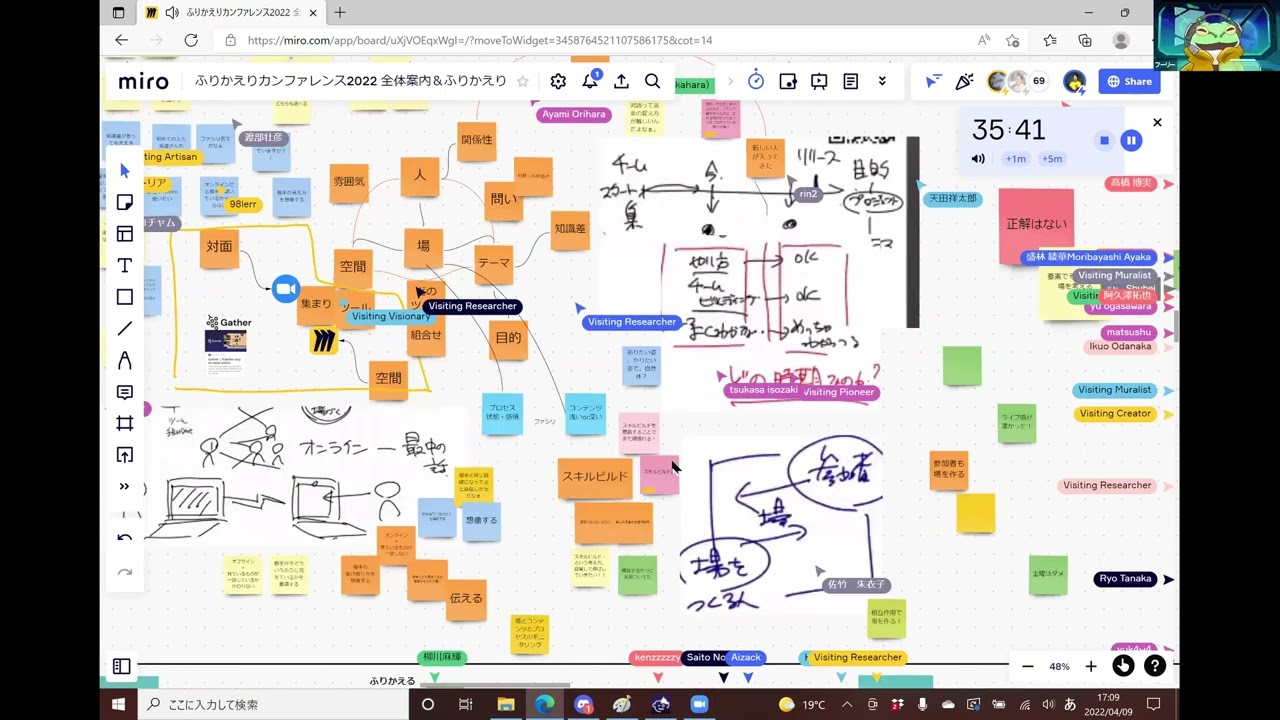Add one minute with +1m button
1280x720 pixels.
pyautogui.click(x=1016, y=159)
